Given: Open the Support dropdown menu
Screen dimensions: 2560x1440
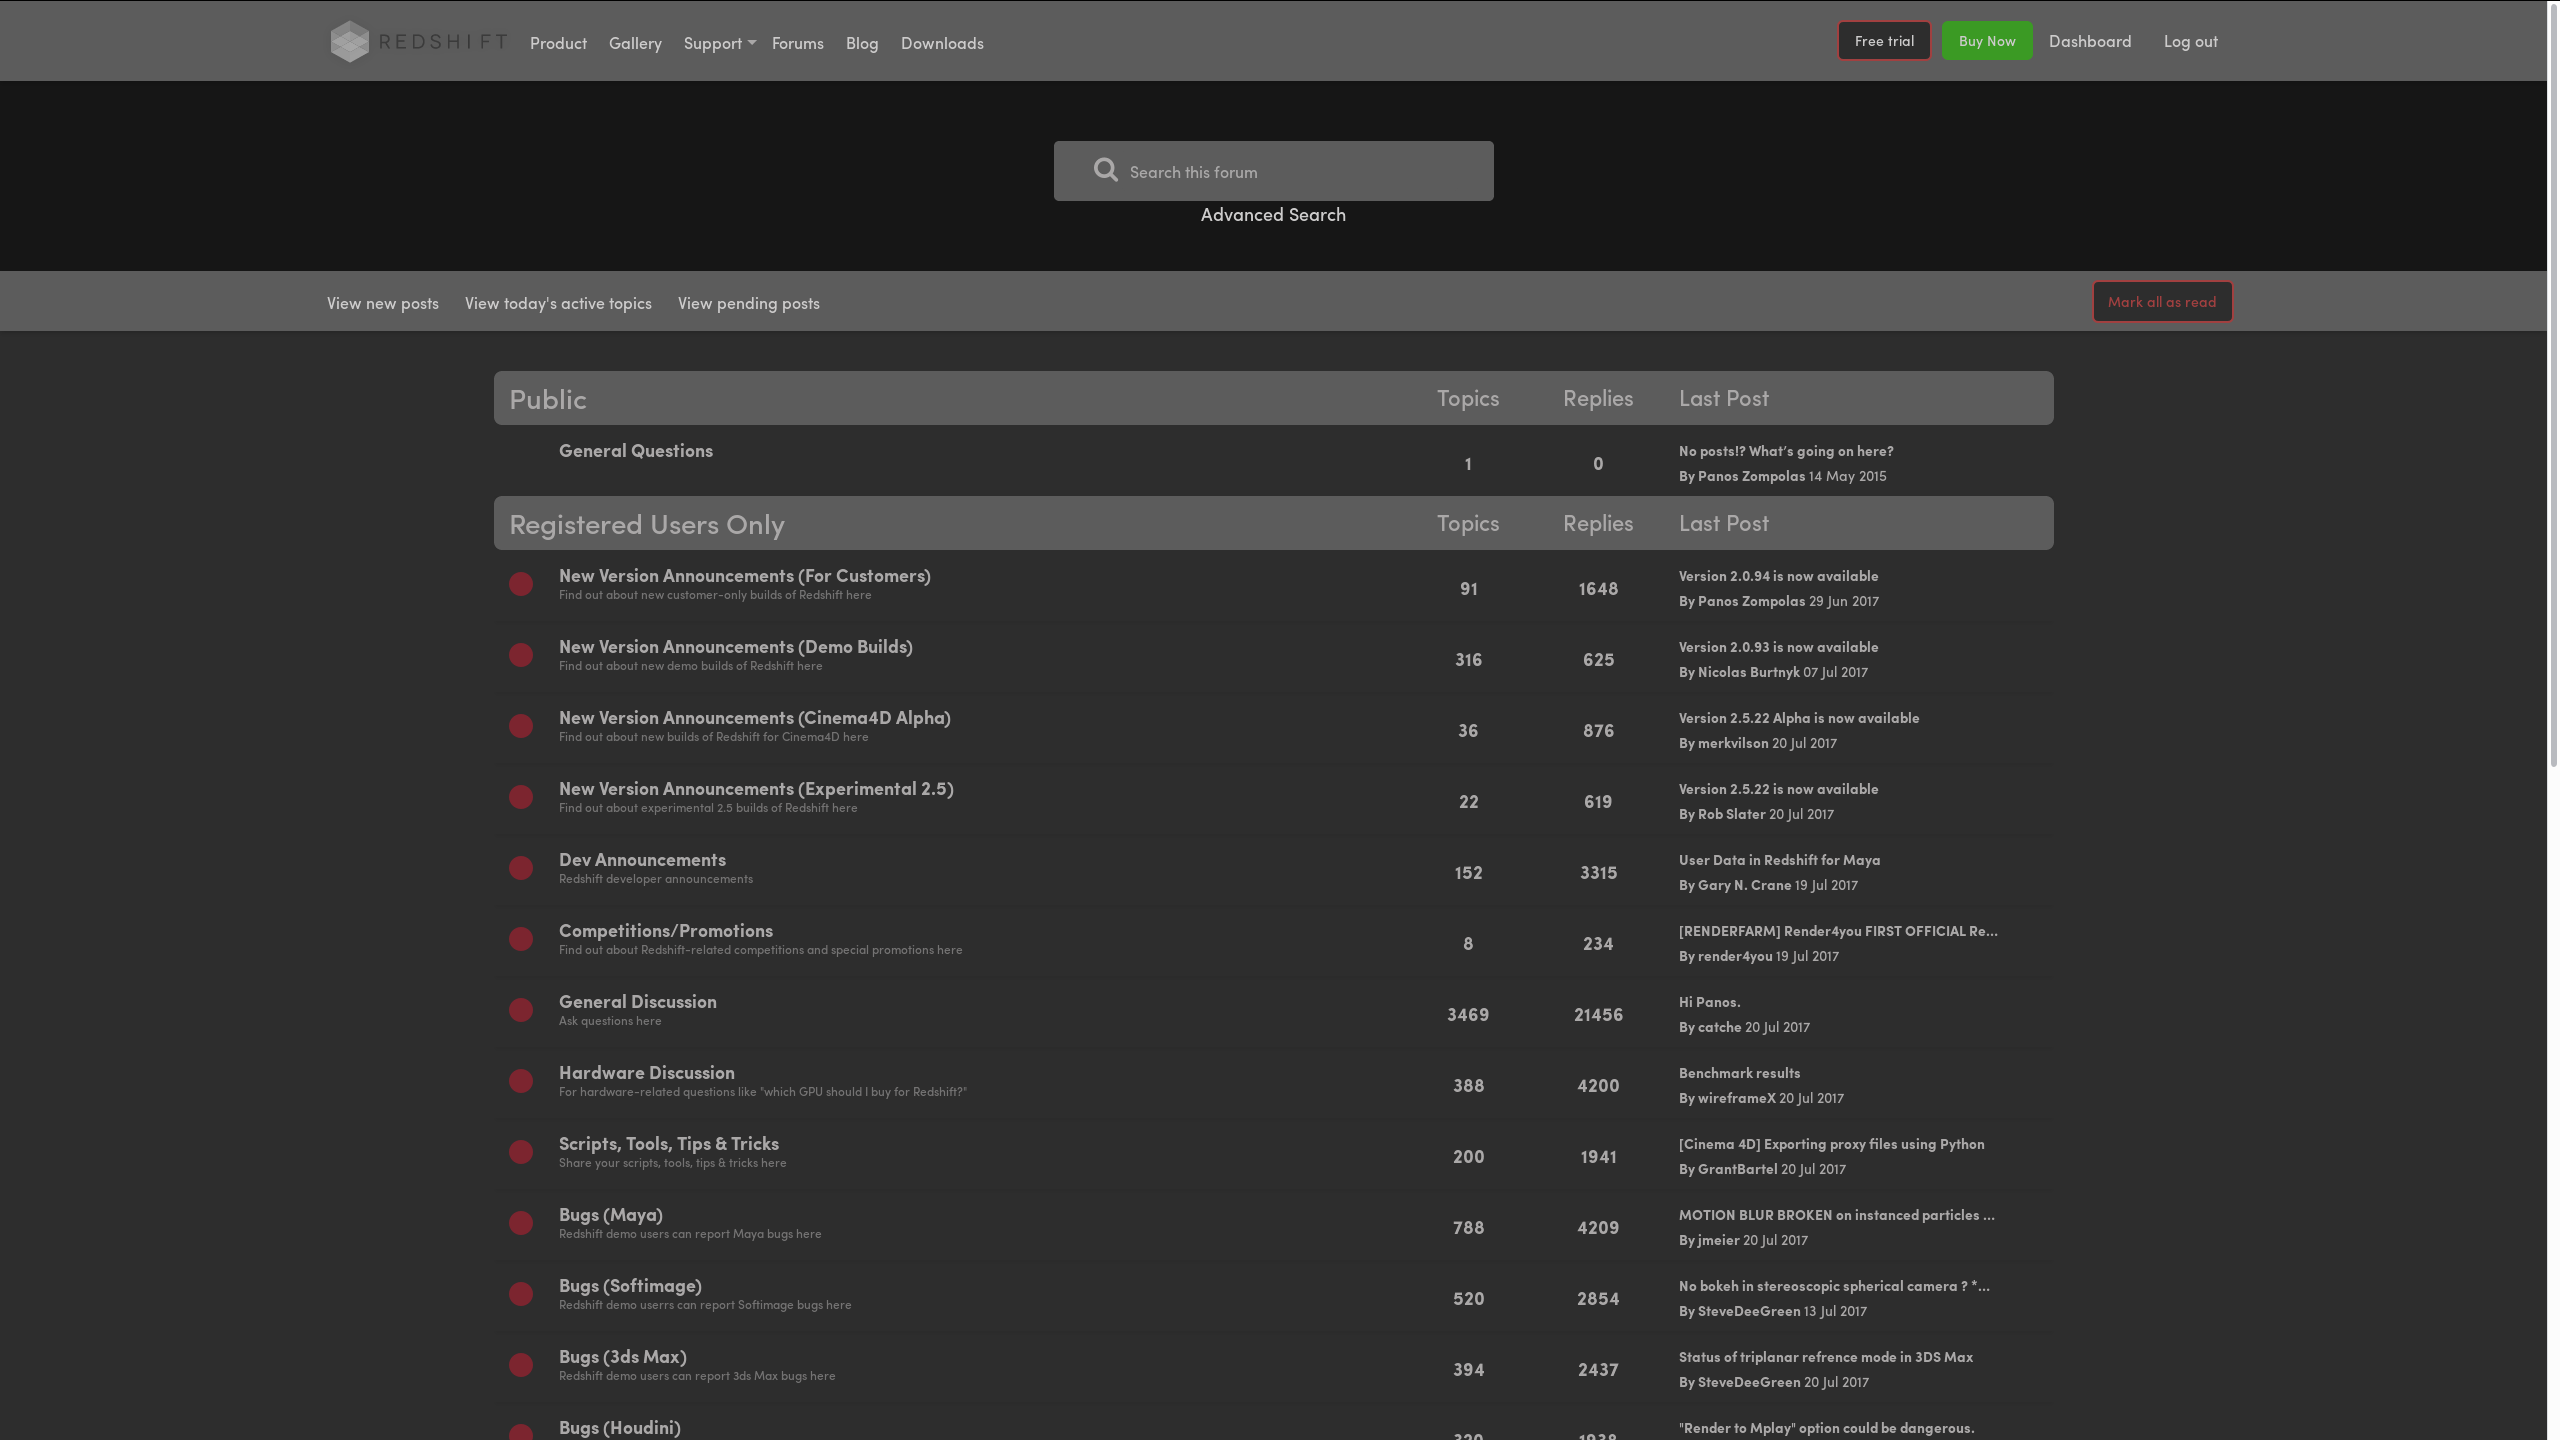Looking at the screenshot, I should [x=719, y=43].
